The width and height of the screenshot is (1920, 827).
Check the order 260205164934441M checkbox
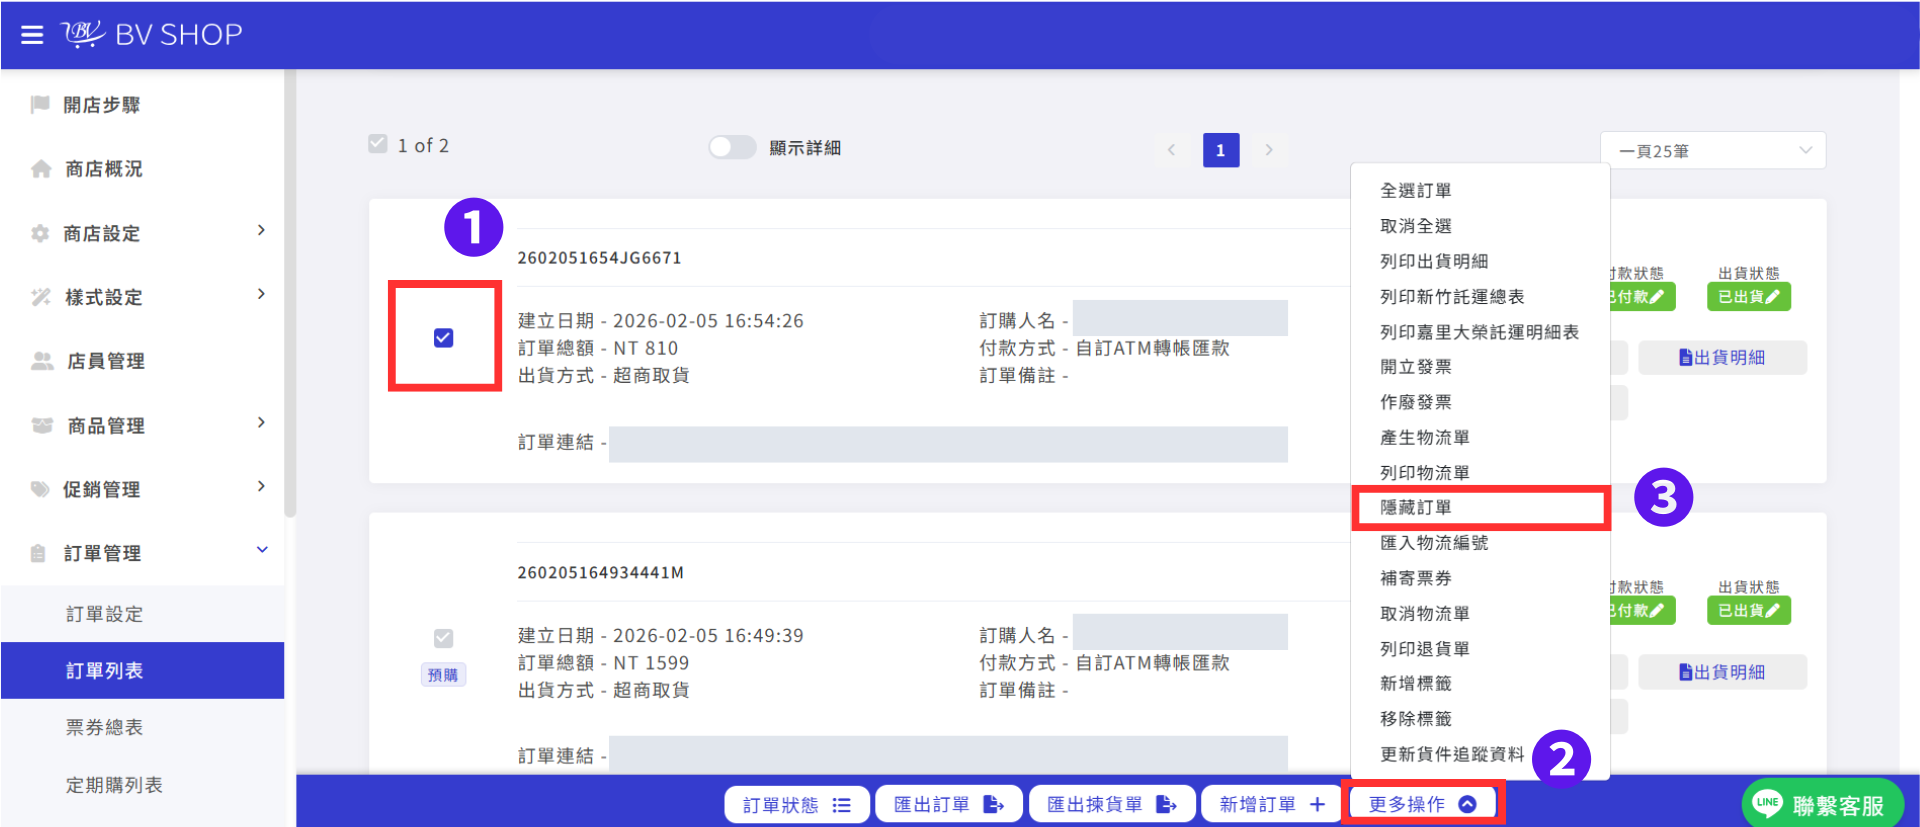444,638
